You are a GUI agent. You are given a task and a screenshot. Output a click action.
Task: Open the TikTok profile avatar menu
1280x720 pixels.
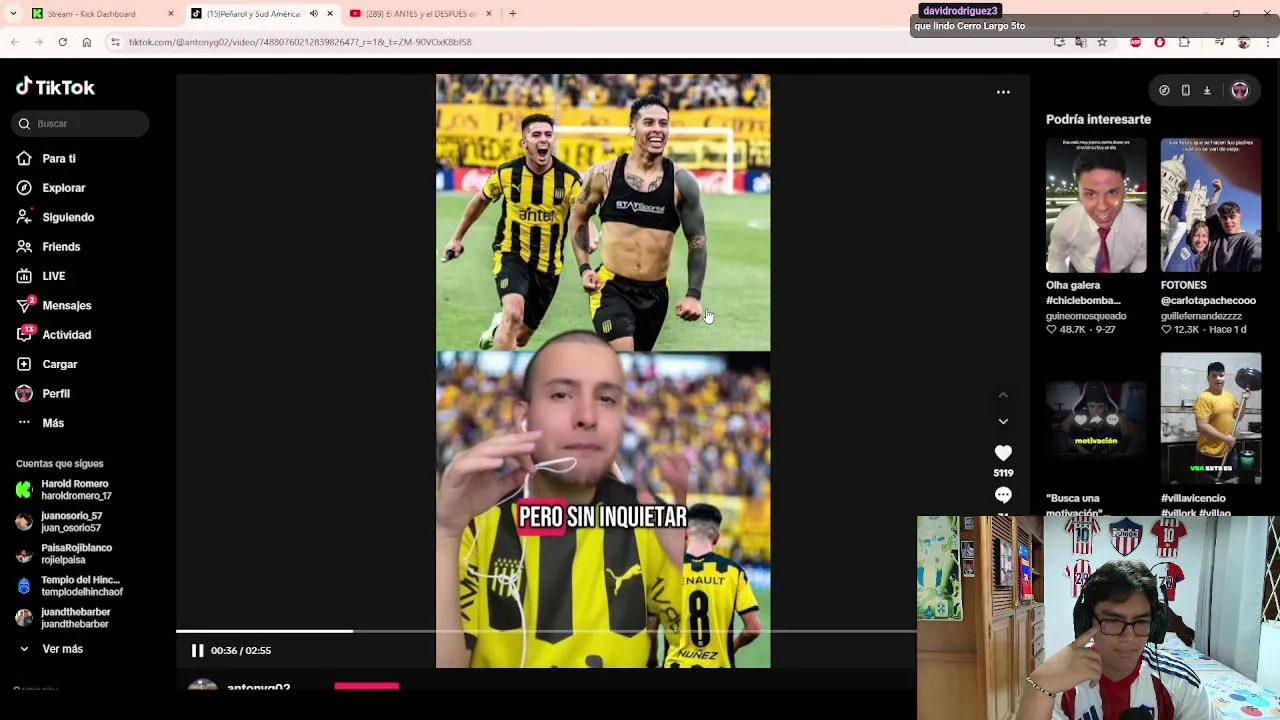tap(1240, 91)
